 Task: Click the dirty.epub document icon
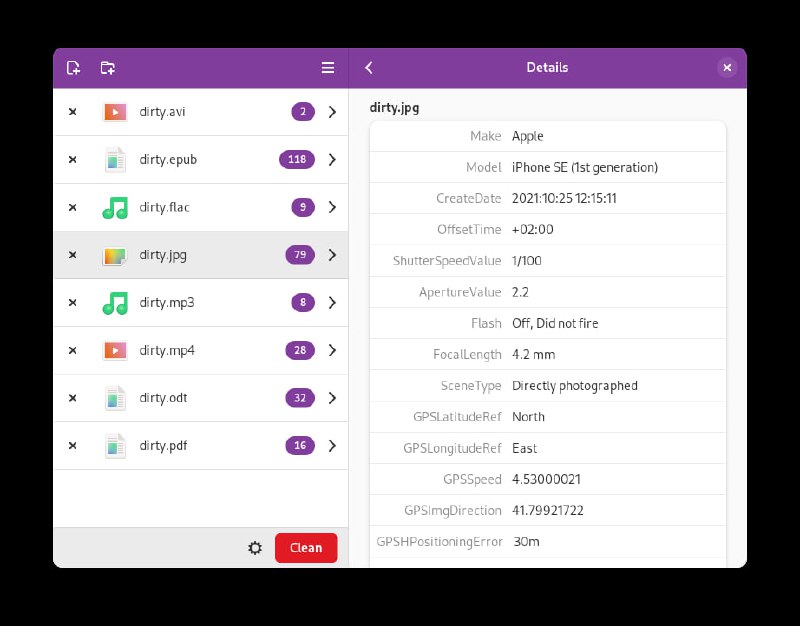(114, 159)
